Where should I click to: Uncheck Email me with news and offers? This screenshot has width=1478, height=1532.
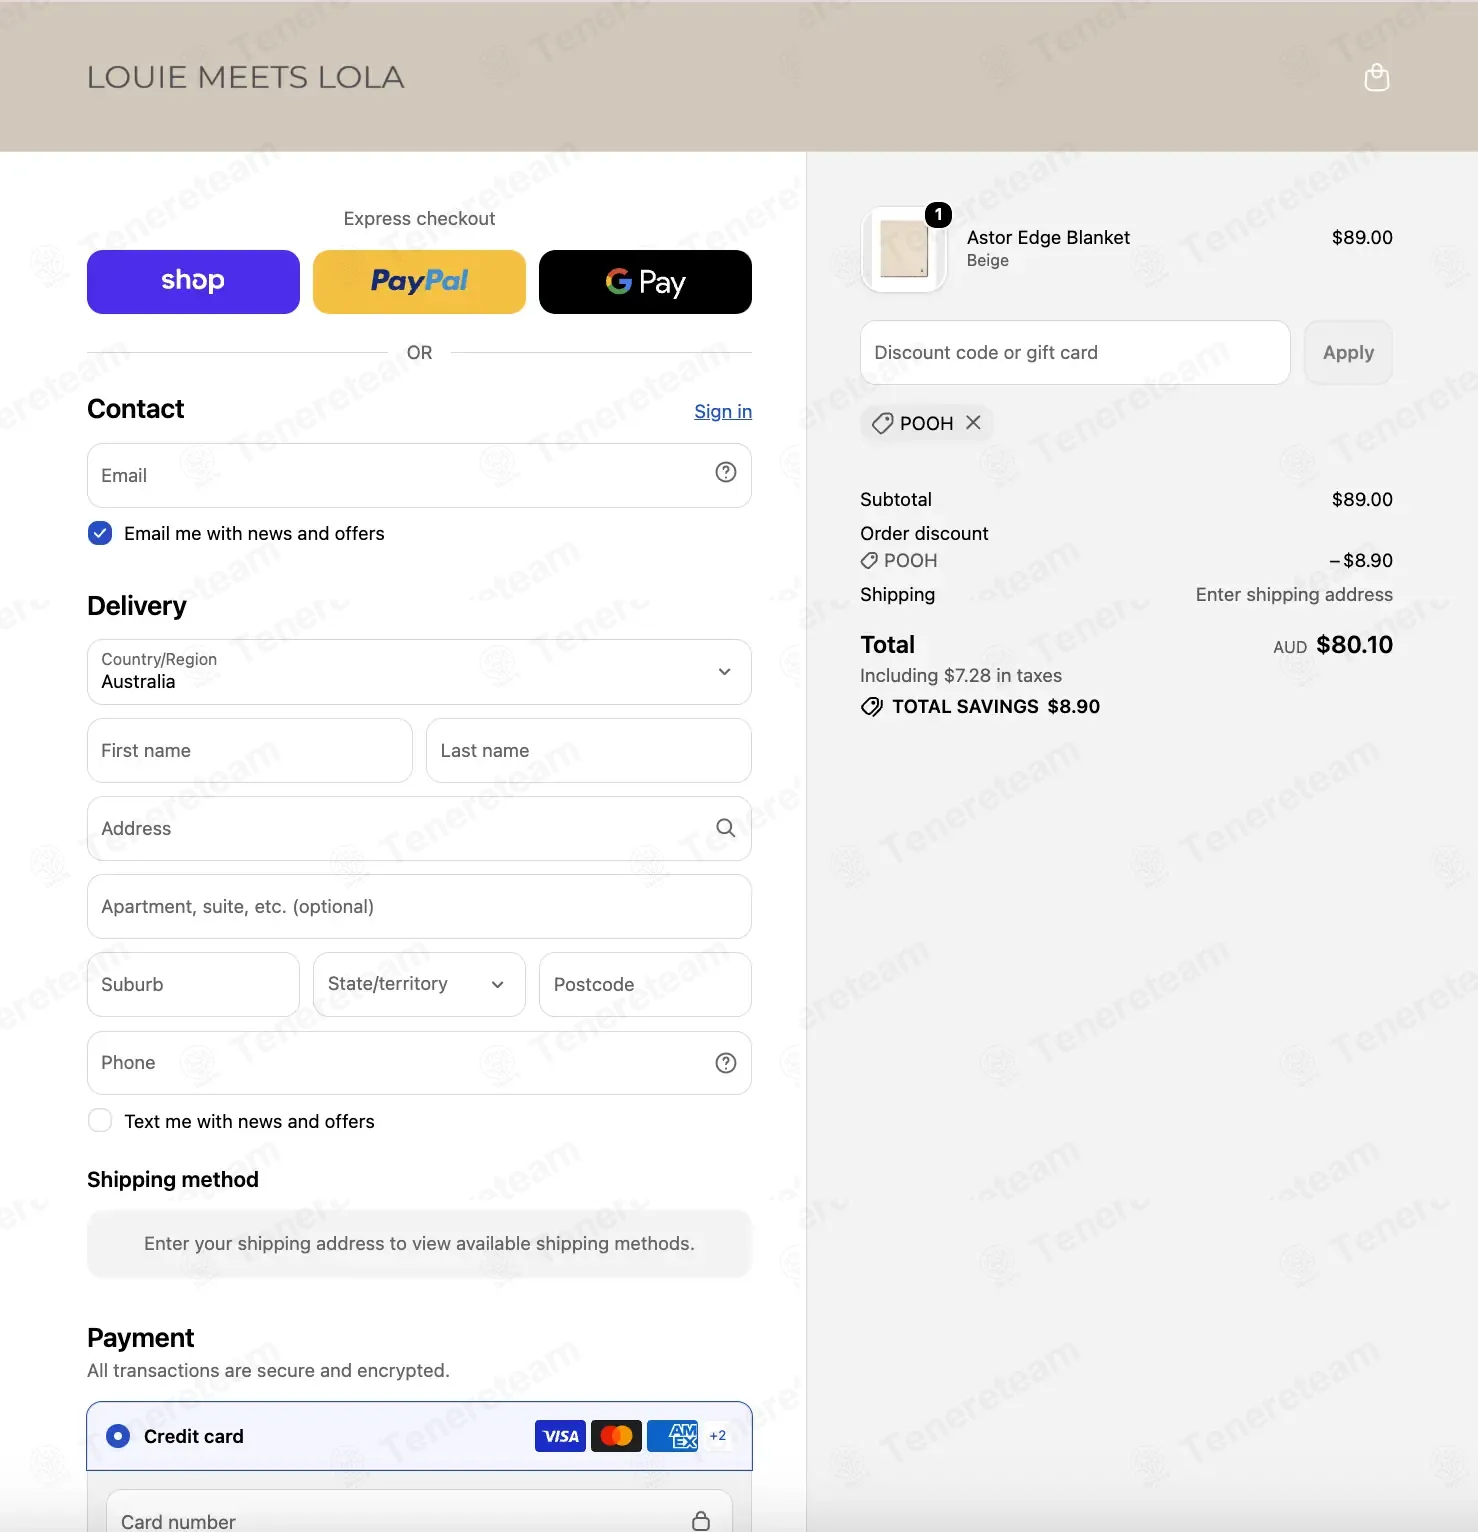(x=100, y=533)
